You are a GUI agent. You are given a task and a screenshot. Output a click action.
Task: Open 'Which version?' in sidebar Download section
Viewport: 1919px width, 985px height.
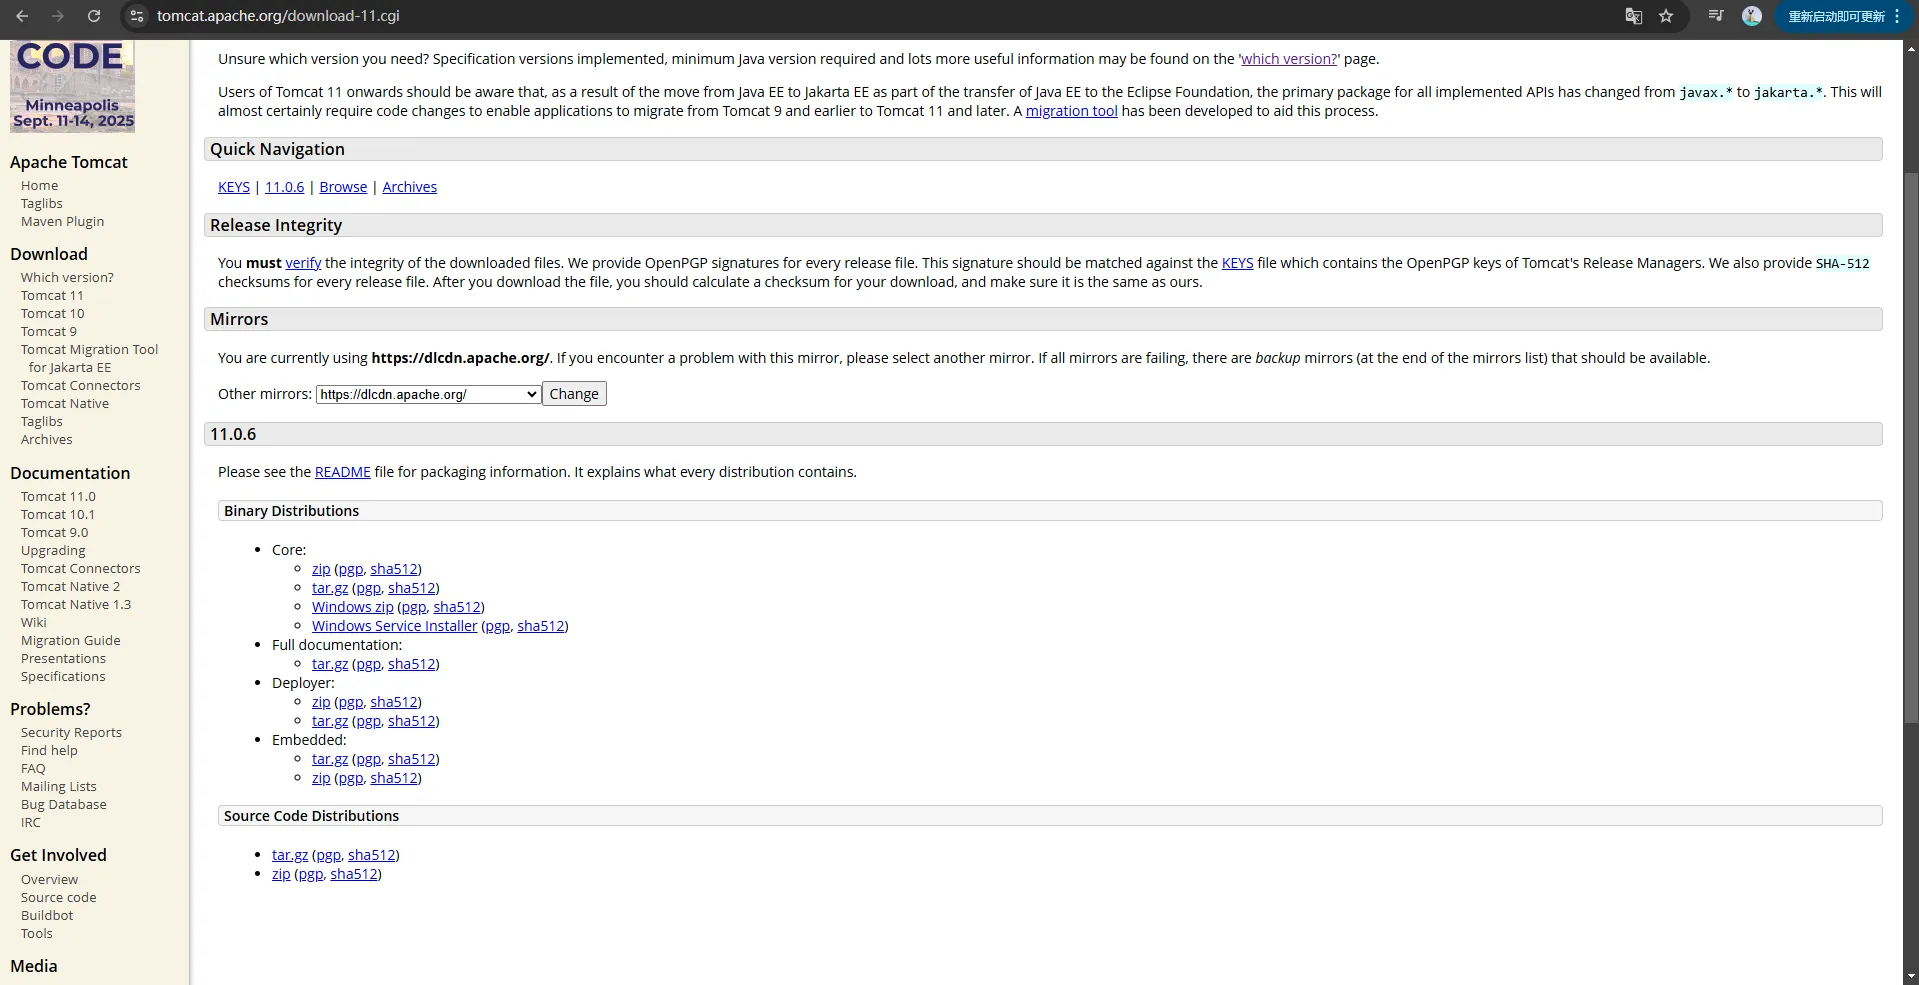[67, 278]
